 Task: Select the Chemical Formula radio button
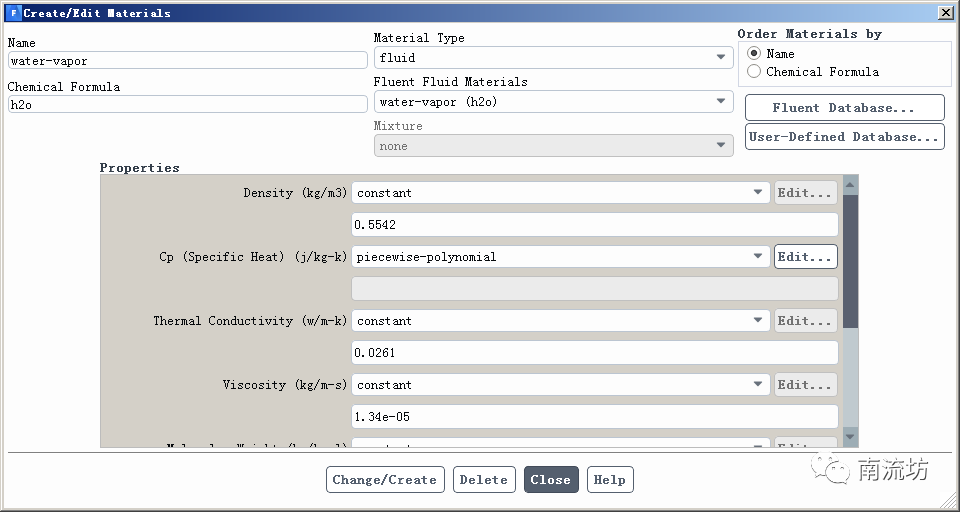(754, 72)
